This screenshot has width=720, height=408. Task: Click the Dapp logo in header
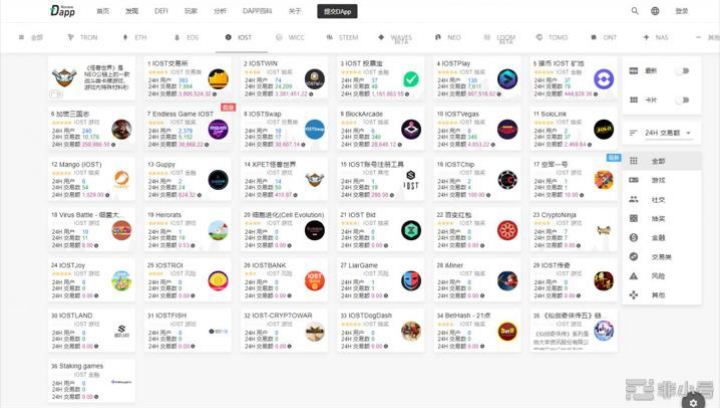coord(62,11)
